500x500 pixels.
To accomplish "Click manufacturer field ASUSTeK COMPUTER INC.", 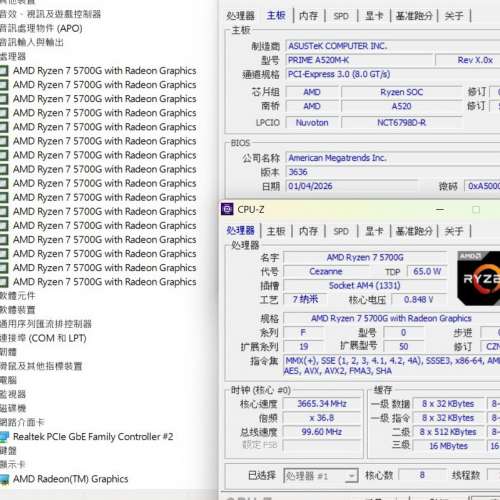I will click(x=393, y=46).
